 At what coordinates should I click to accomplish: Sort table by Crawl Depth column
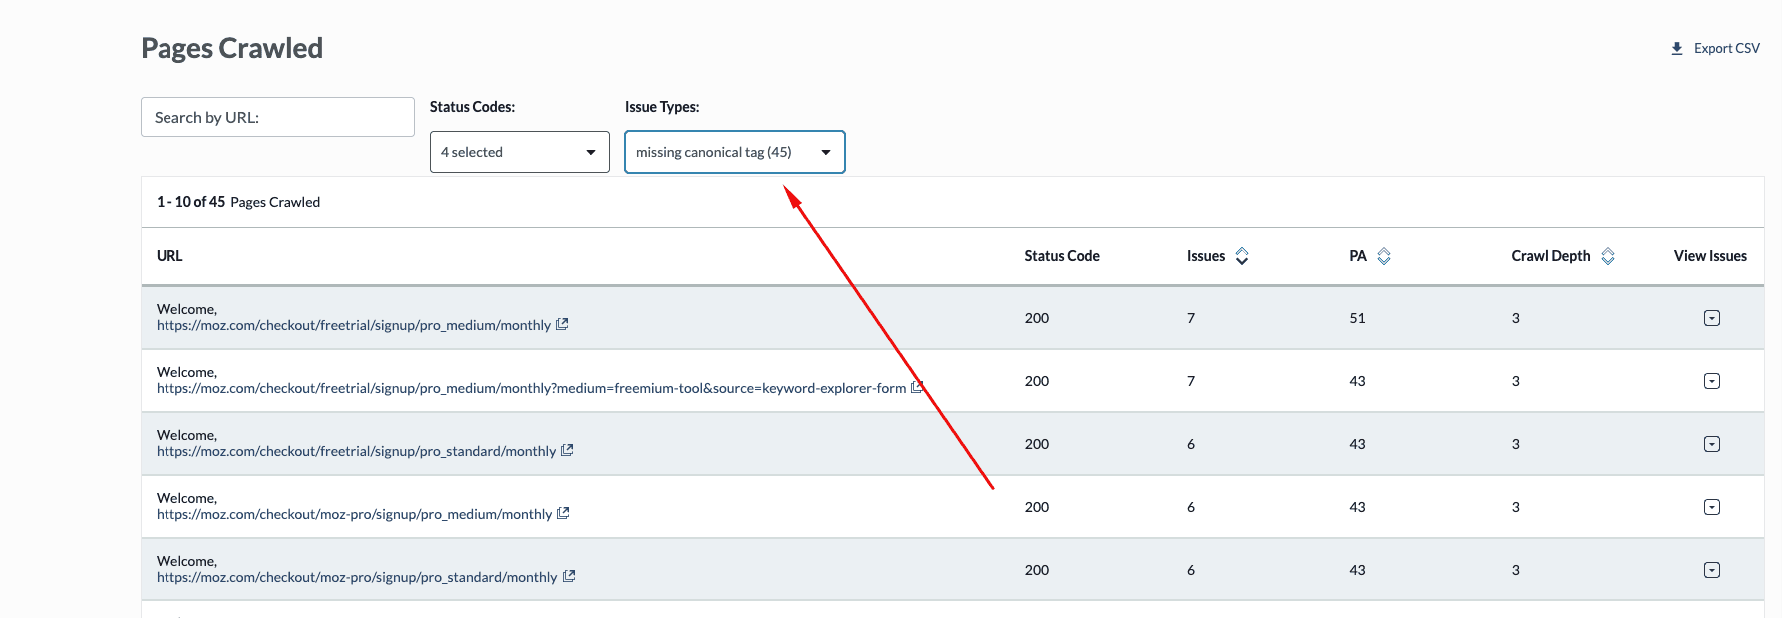point(1607,256)
